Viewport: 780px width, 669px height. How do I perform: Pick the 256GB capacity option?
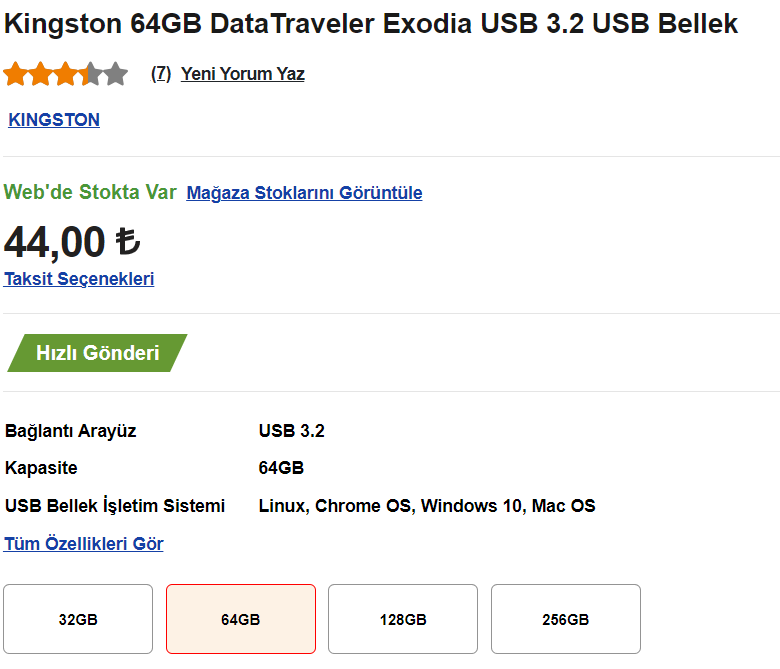[566, 619]
